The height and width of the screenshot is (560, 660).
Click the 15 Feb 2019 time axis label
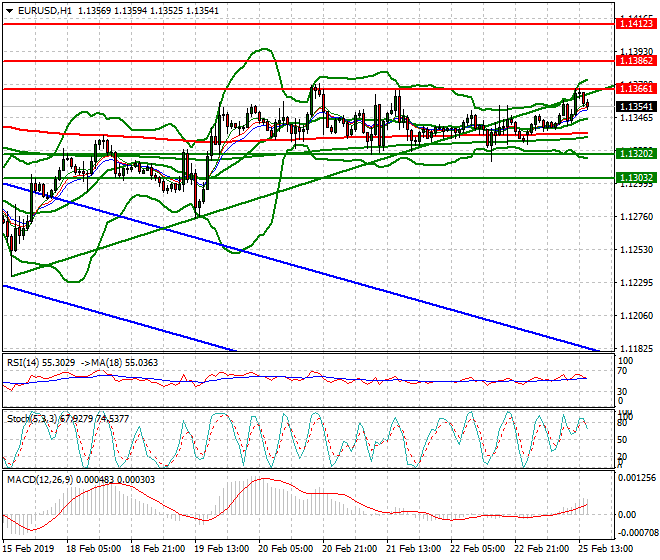29,549
